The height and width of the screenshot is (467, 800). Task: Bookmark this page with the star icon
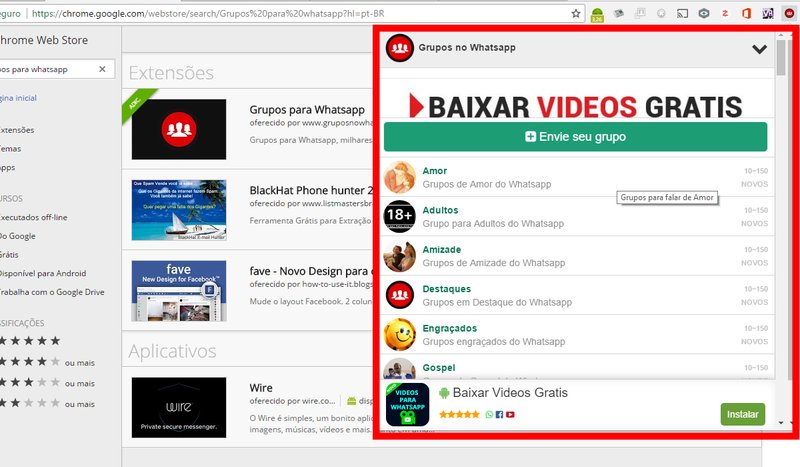coord(576,13)
